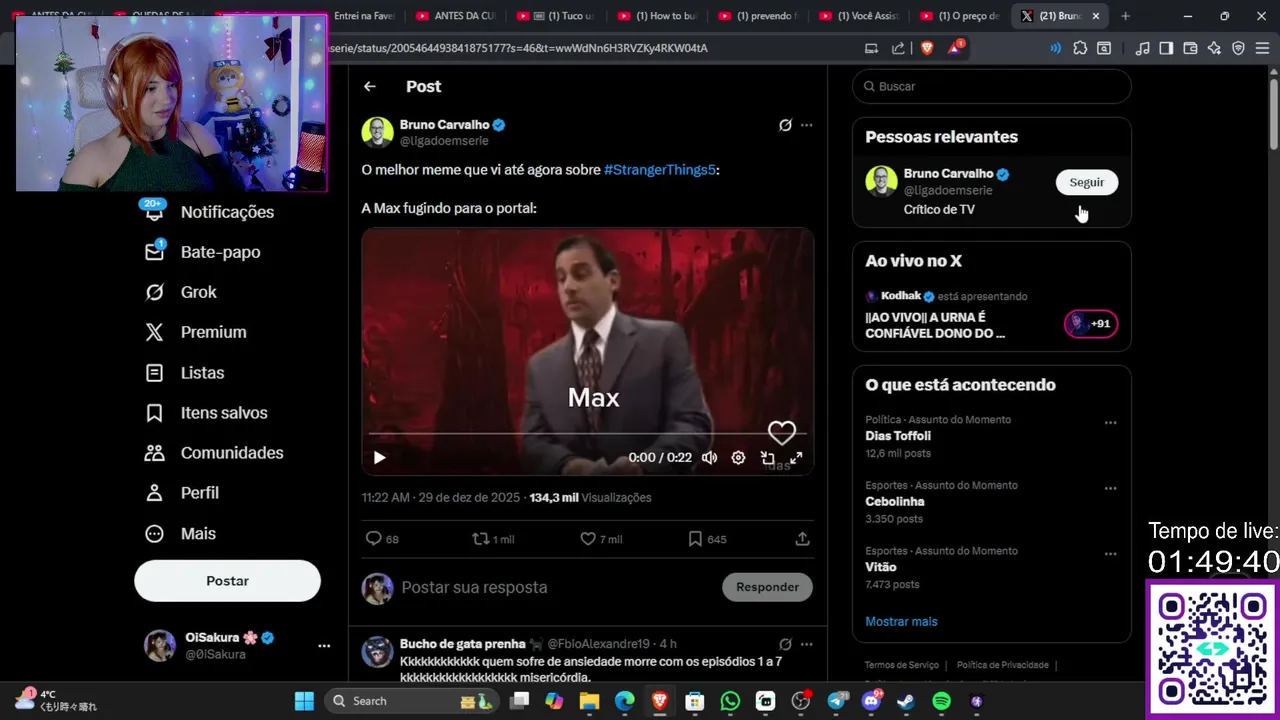The width and height of the screenshot is (1280, 720).
Task: Click Mostrar mais under trends
Action: tap(901, 621)
